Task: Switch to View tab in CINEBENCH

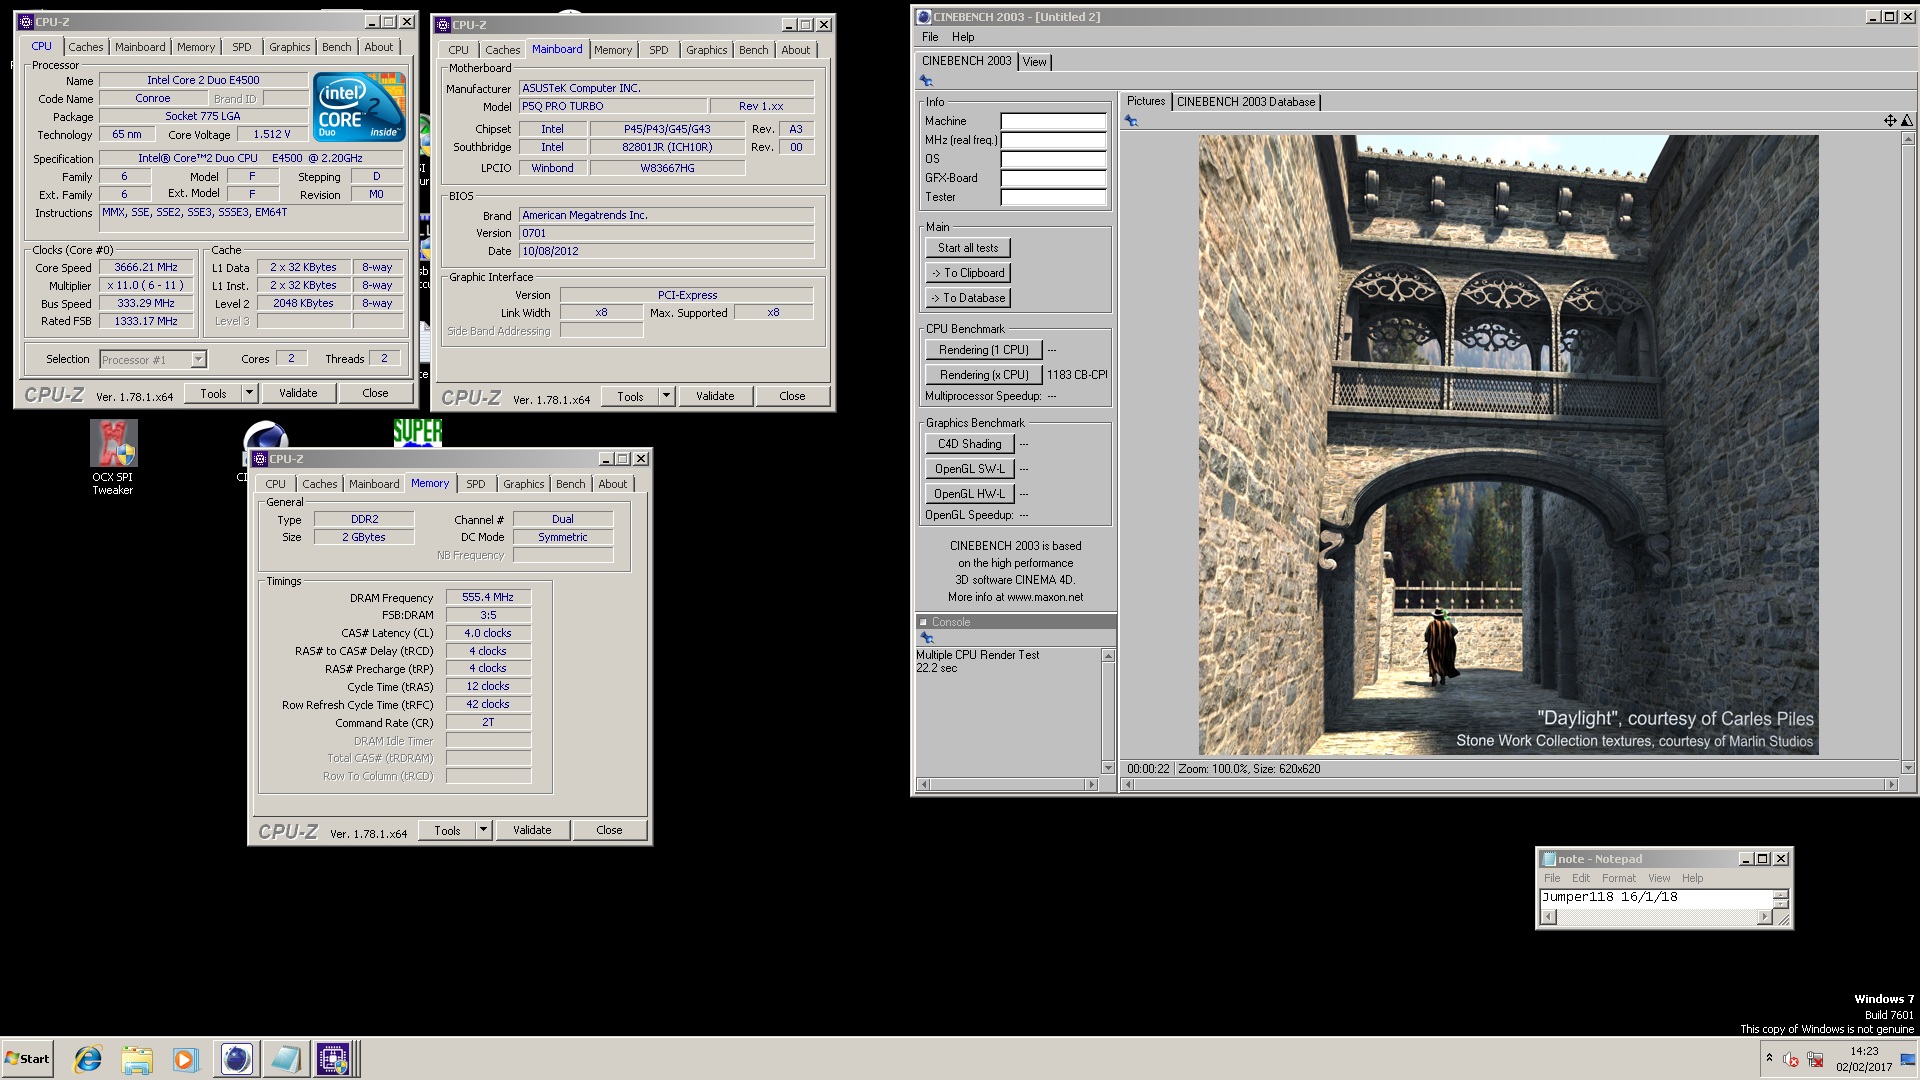Action: click(x=1034, y=62)
